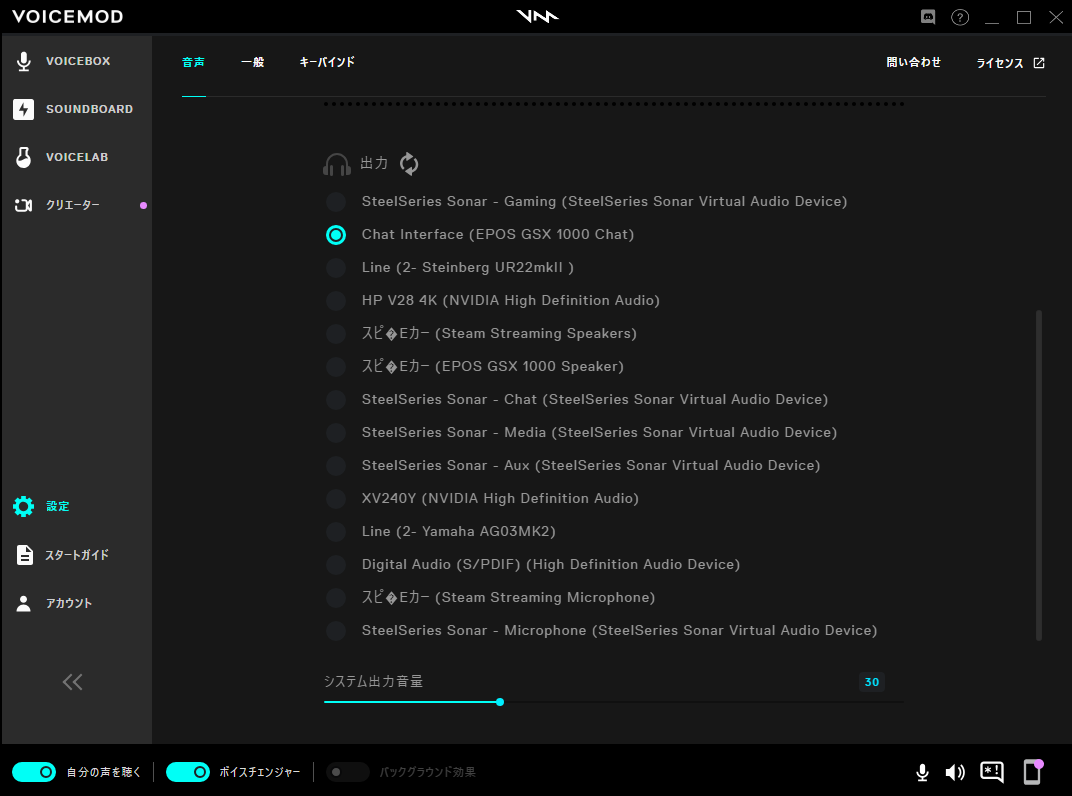Click the 問い合わせ contact link
This screenshot has height=796, width=1072.
(913, 62)
